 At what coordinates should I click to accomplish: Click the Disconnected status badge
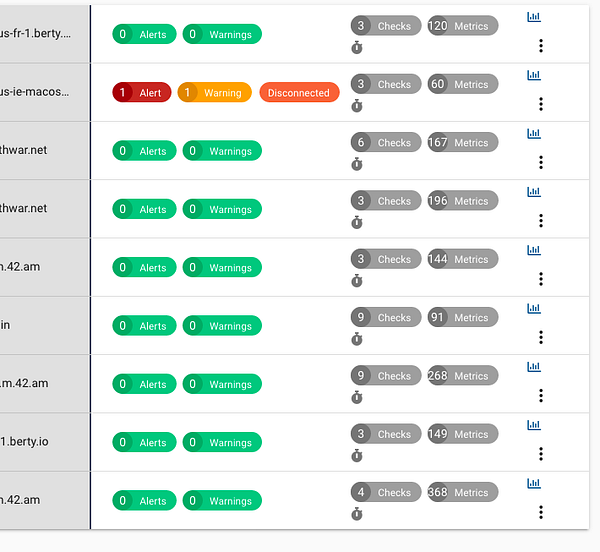(x=299, y=92)
